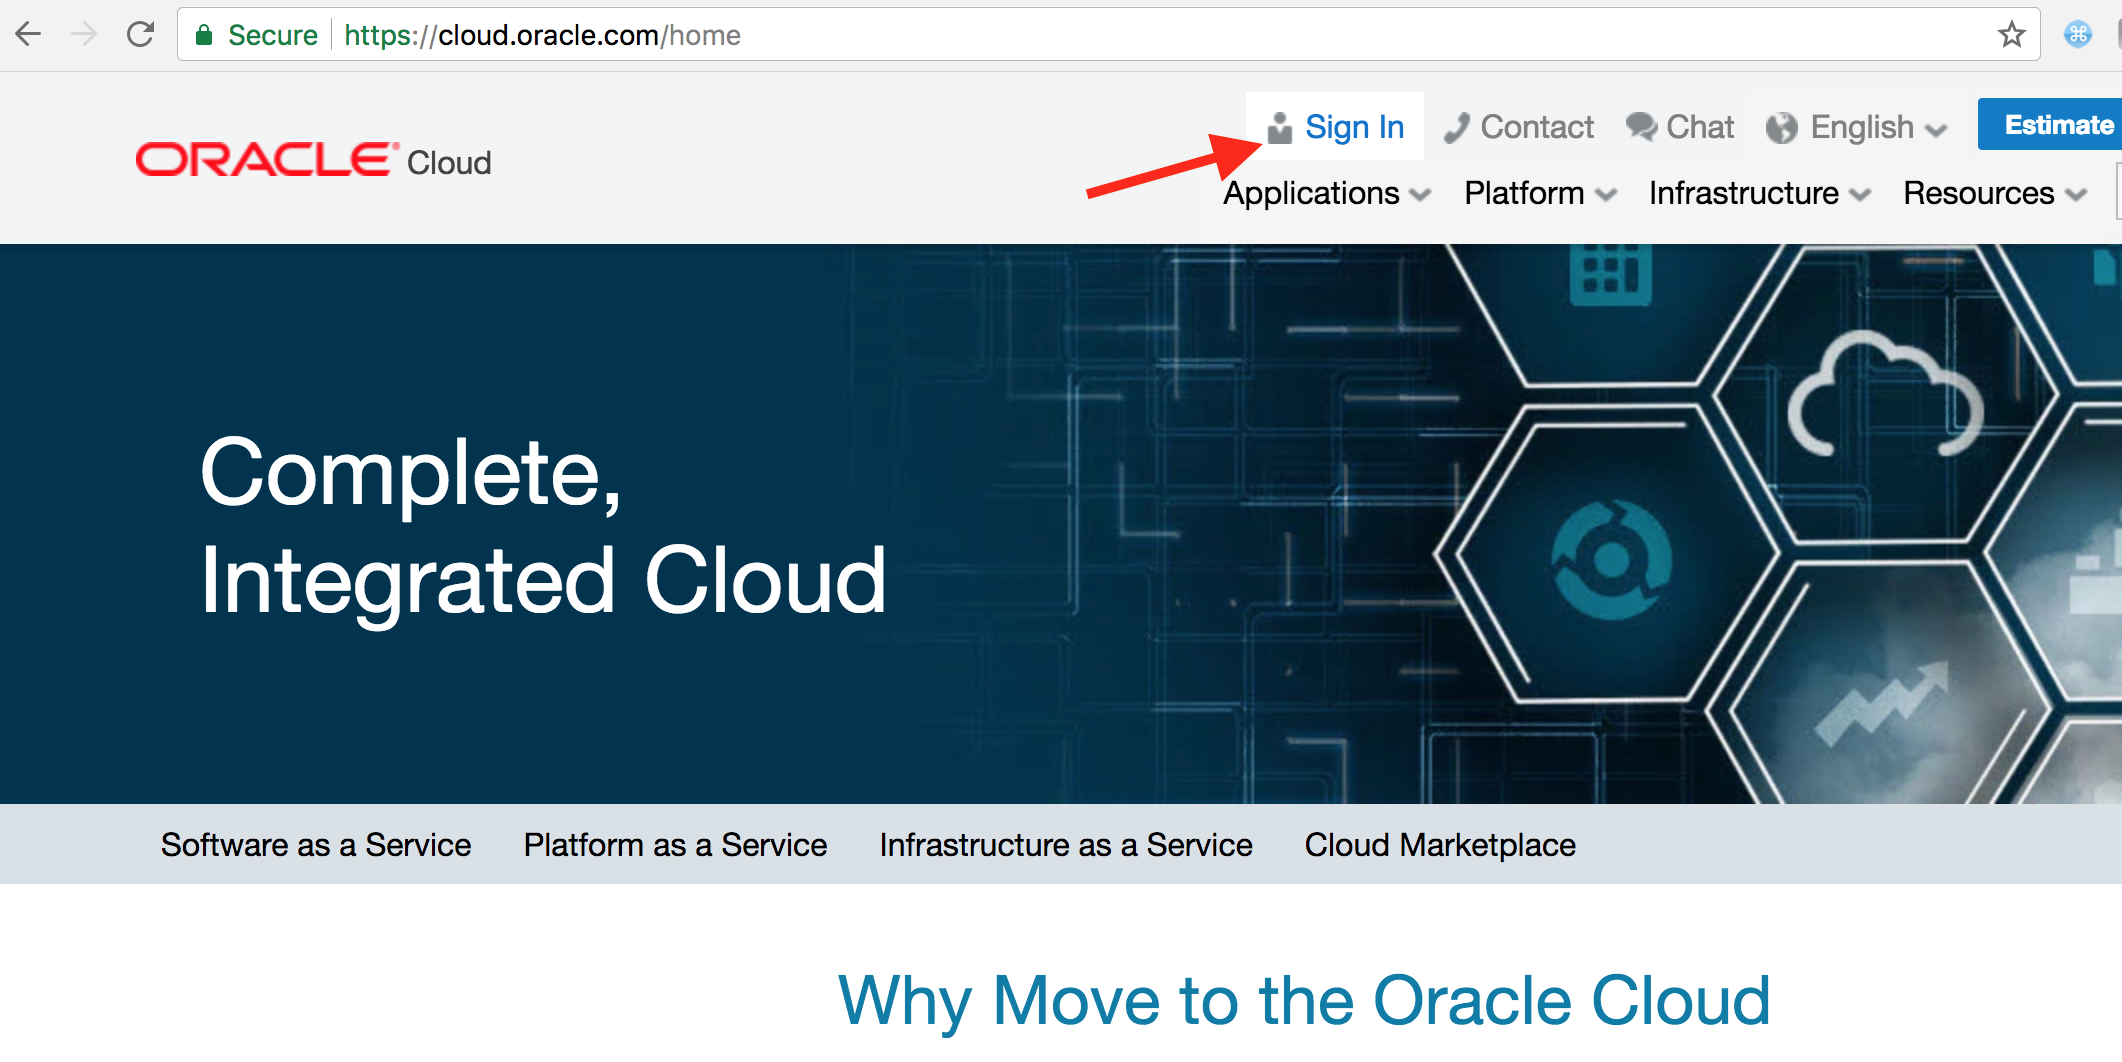Screen dimensions: 2122x1062
Task: Expand the Platform menu
Action: pyautogui.click(x=1540, y=193)
